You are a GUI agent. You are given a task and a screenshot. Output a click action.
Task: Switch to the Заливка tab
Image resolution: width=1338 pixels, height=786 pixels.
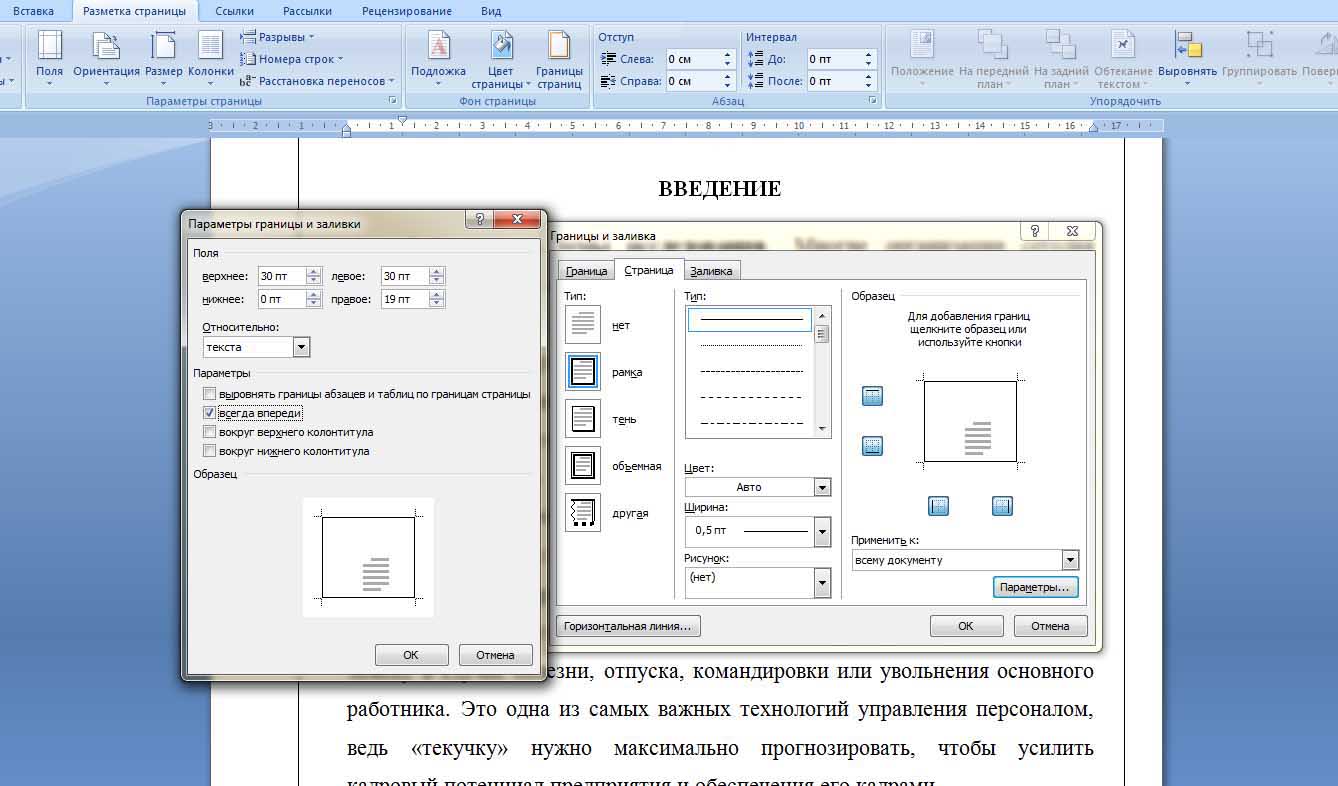point(711,271)
